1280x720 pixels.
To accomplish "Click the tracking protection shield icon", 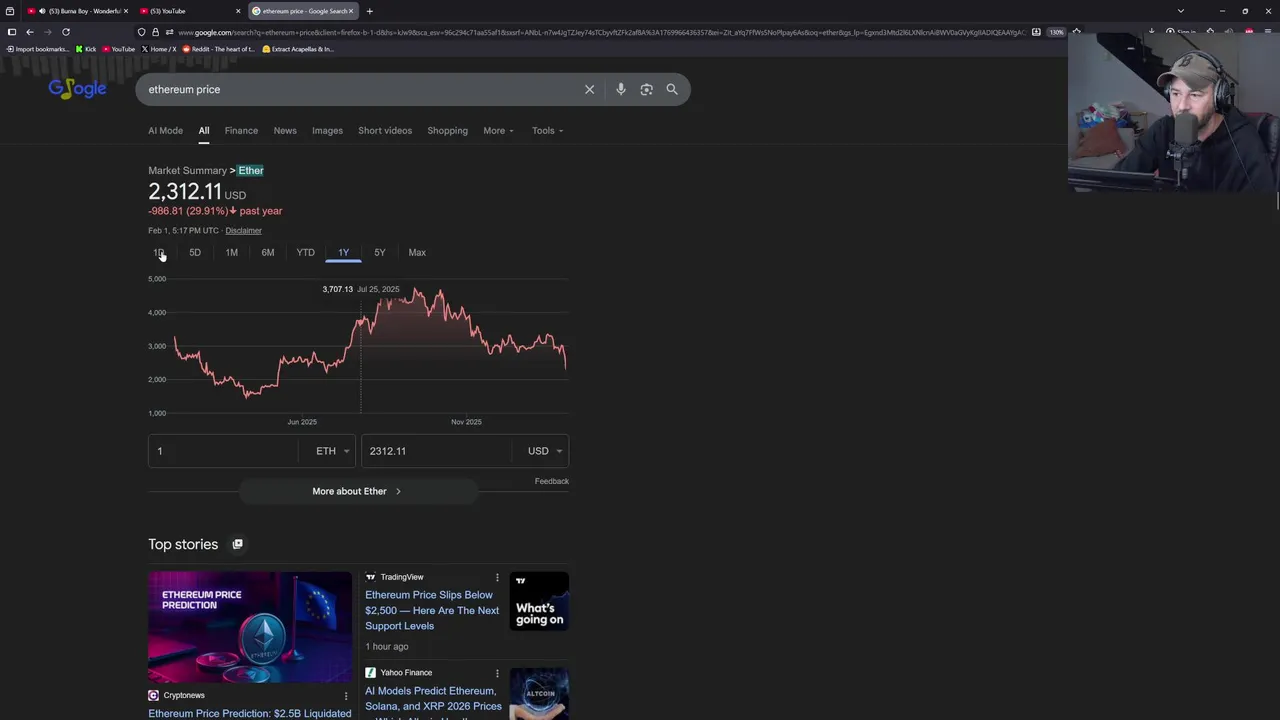I will click(141, 32).
